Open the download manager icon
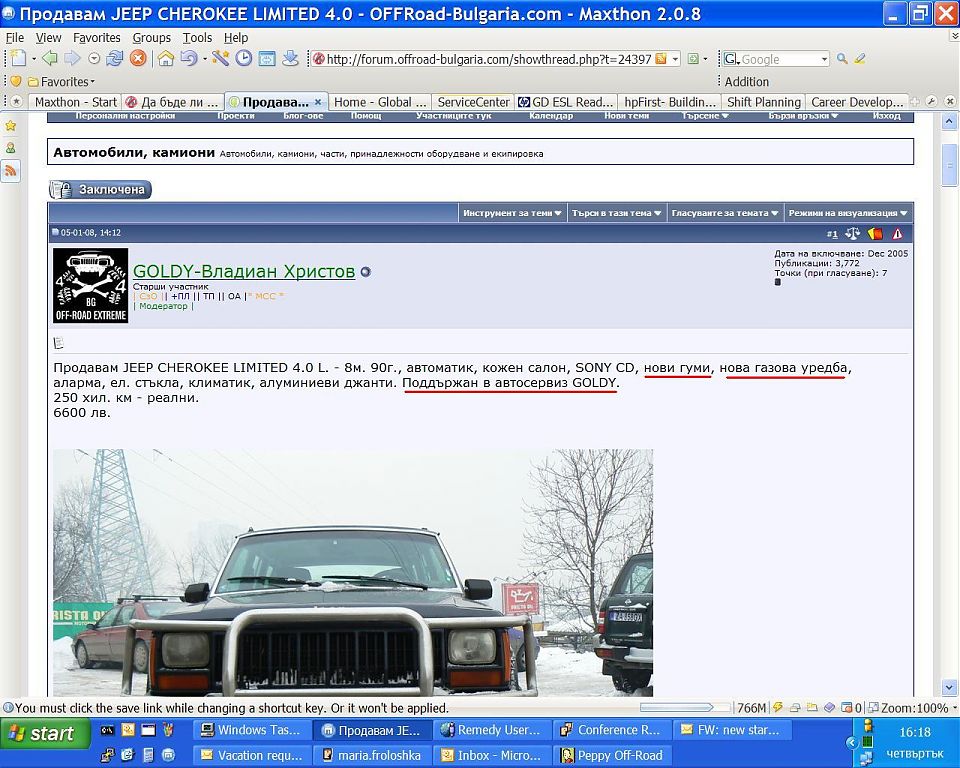The height and width of the screenshot is (768, 960). [x=290, y=59]
